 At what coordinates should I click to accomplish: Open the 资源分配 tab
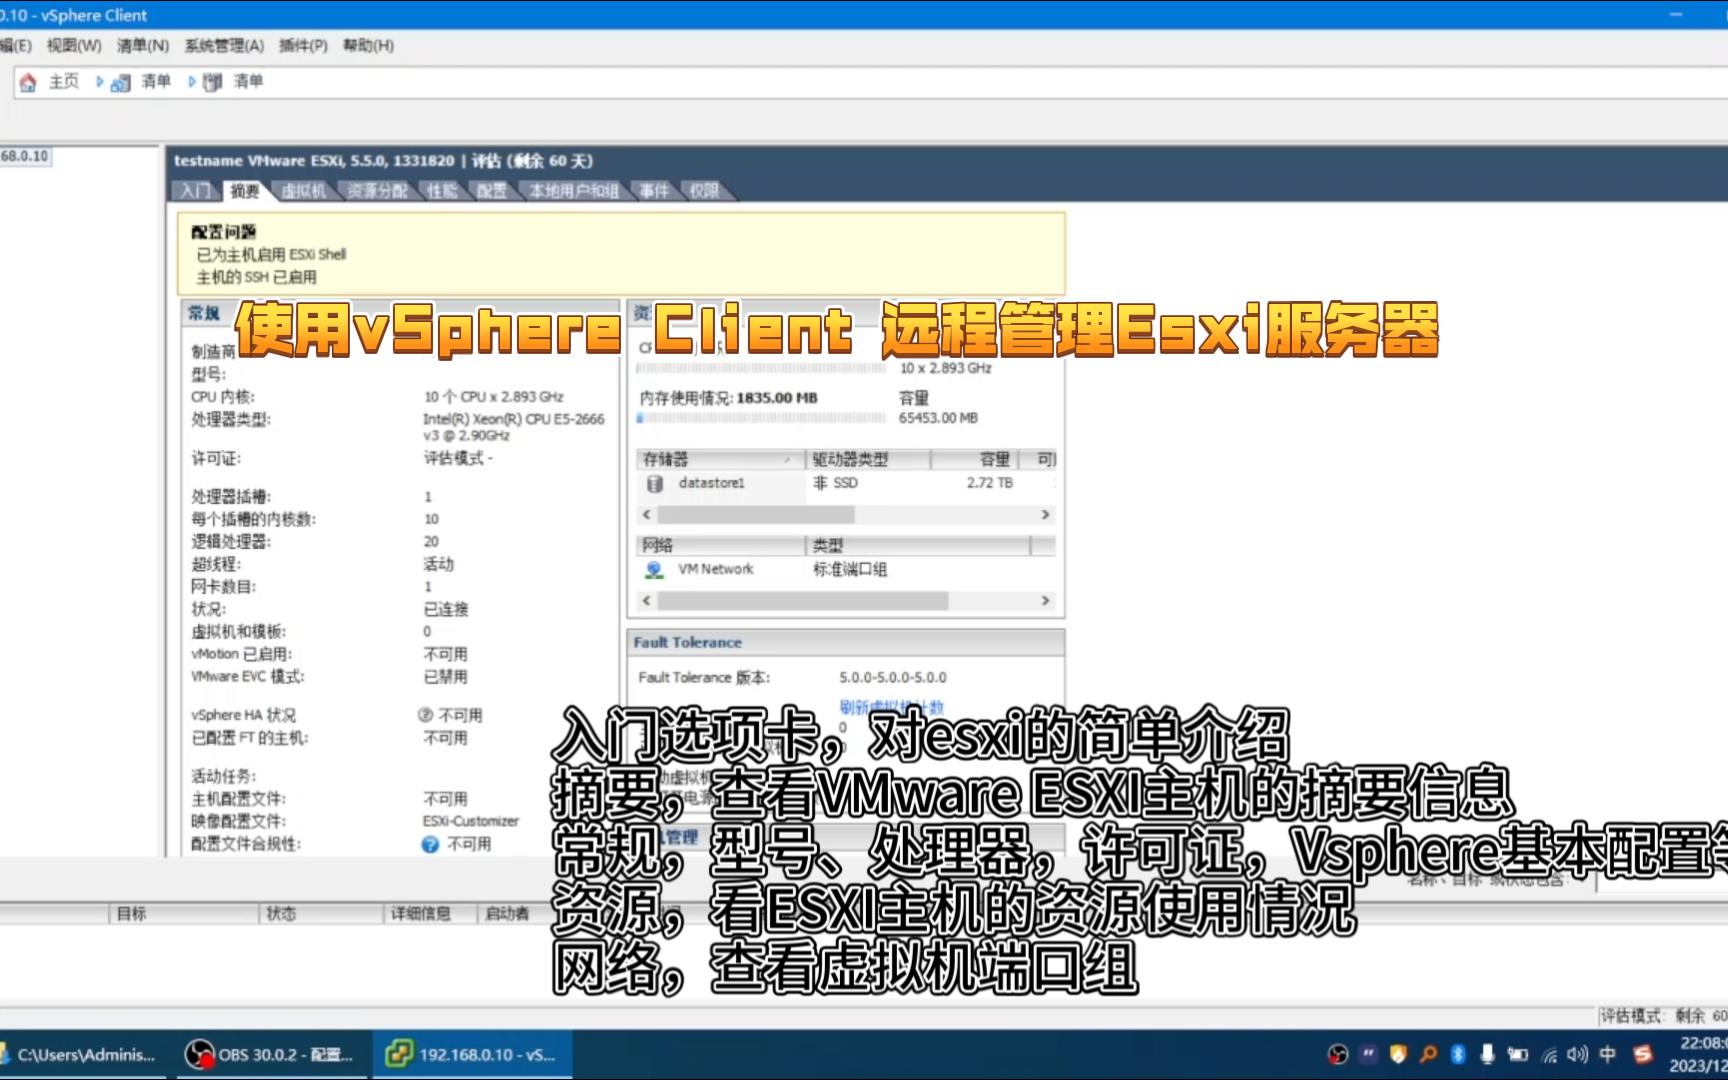(377, 191)
